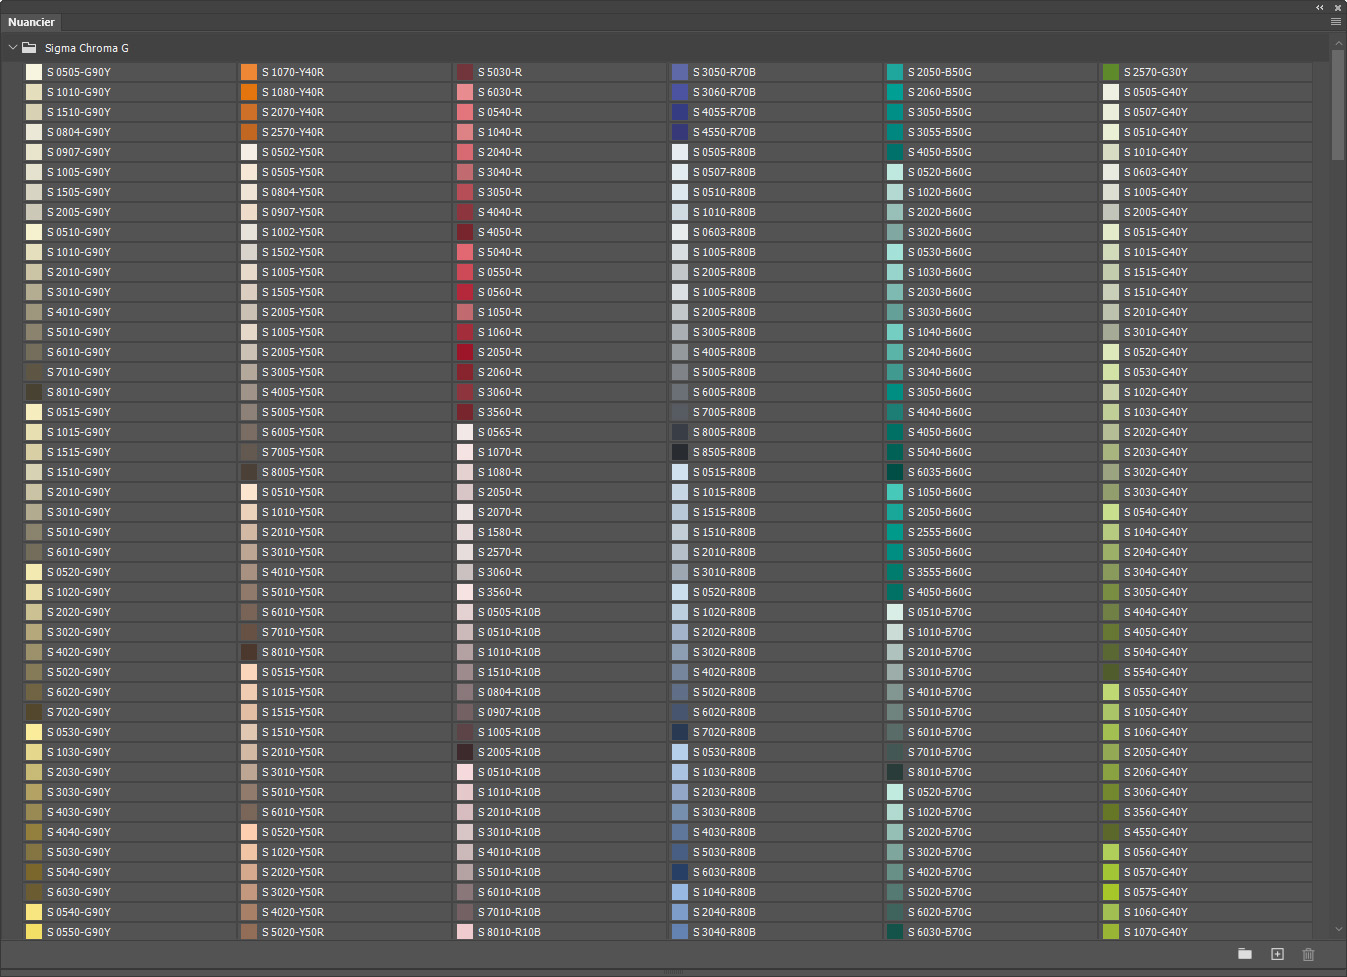Pick the S 2050-B50G teal swatch
The image size is (1347, 977).
895,72
